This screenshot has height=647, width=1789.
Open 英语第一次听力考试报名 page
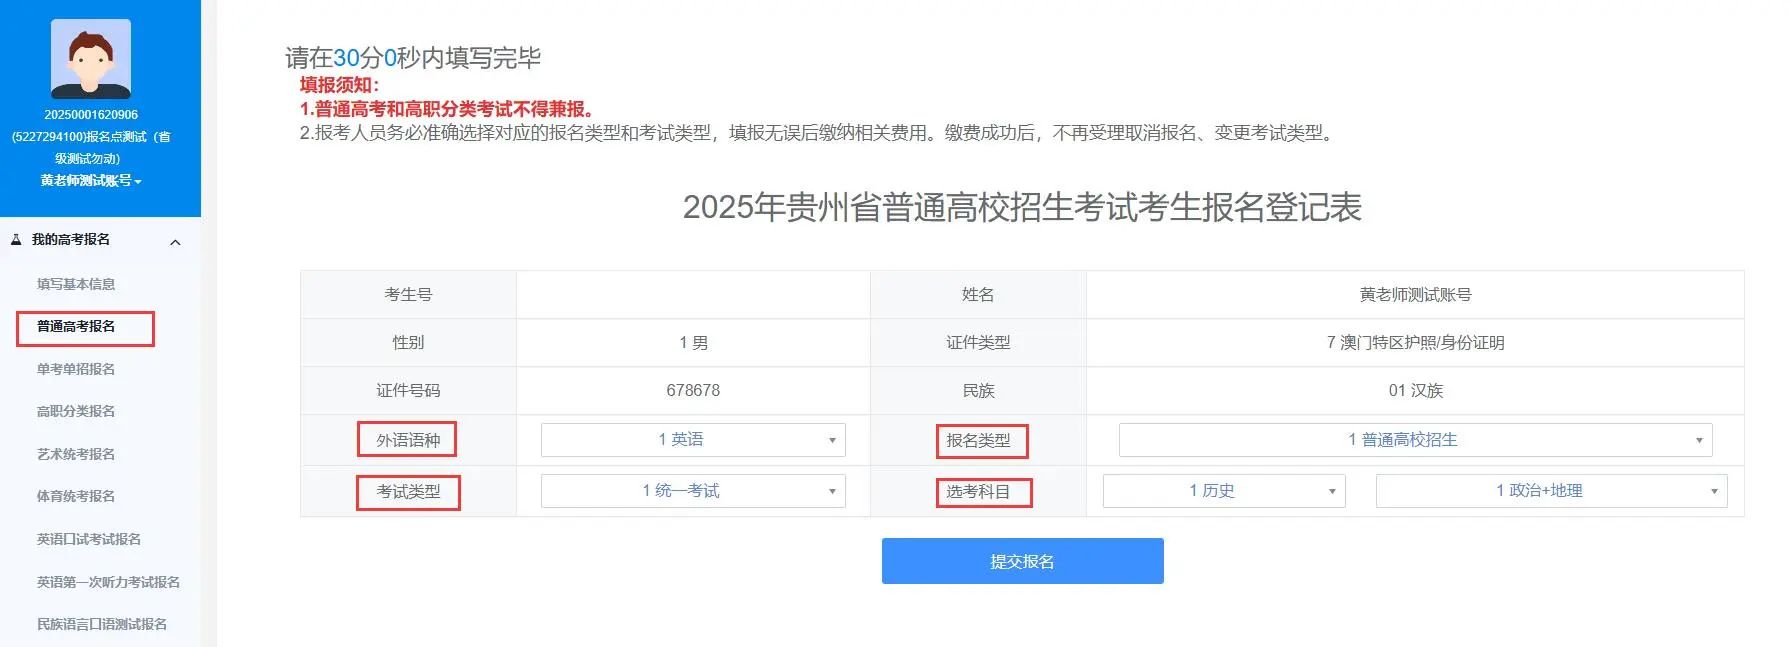pyautogui.click(x=108, y=582)
